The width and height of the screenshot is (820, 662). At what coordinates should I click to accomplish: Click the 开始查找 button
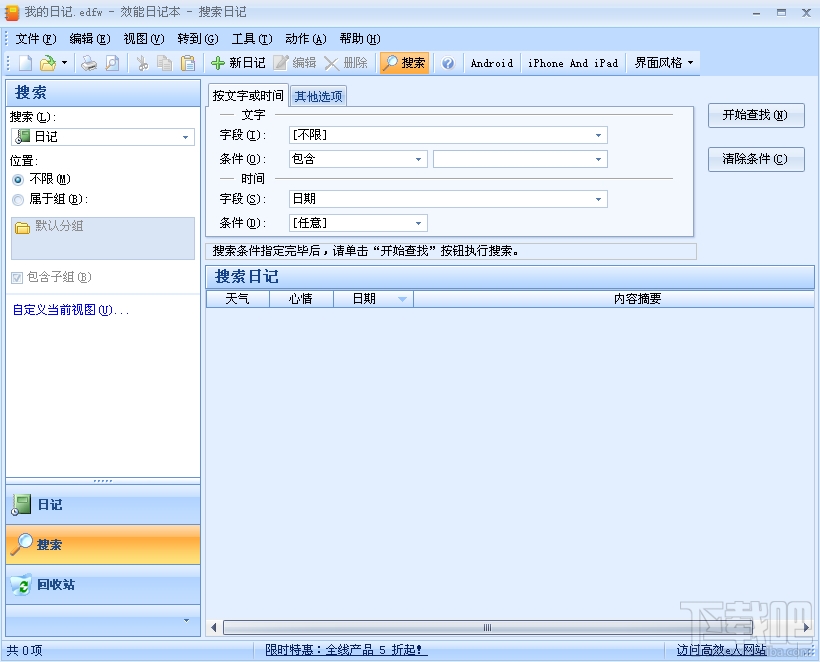coord(755,115)
